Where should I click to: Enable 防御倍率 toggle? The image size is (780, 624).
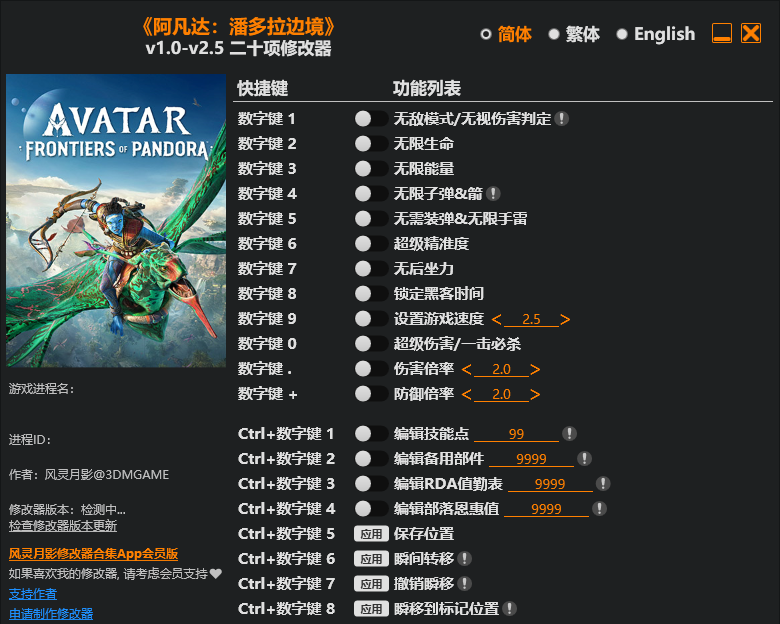coord(371,394)
